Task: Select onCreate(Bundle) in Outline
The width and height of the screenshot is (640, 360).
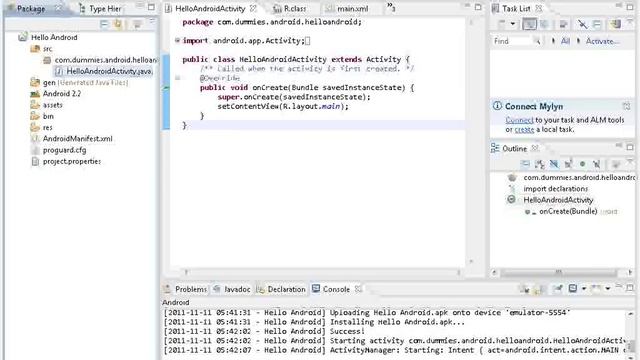Action: click(x=568, y=211)
